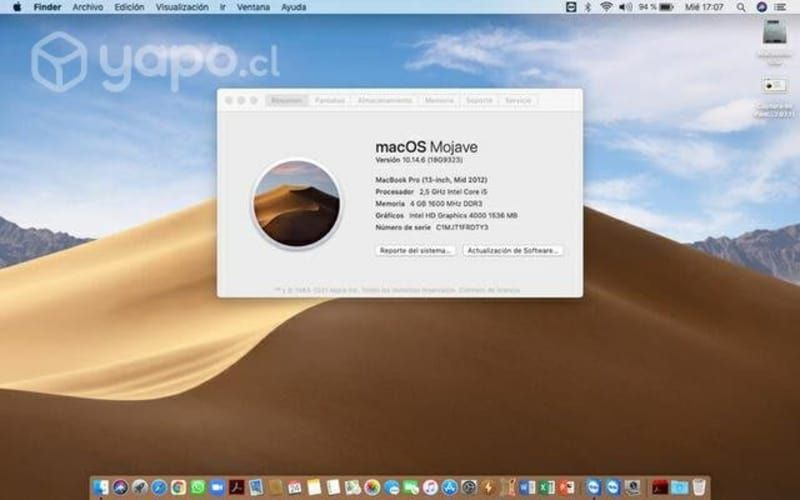This screenshot has height=500, width=800.
Task: Launch Microsoft Word from the Dock
Action: coord(527,487)
